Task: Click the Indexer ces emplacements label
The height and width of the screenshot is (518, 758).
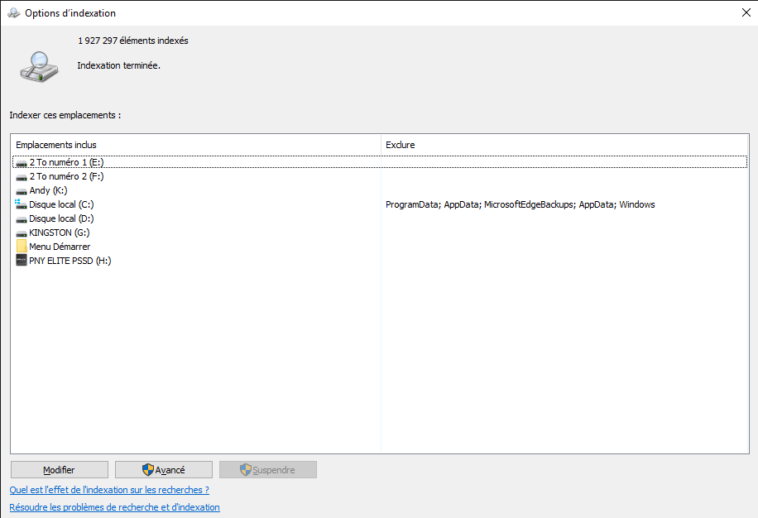Action: 65,115
